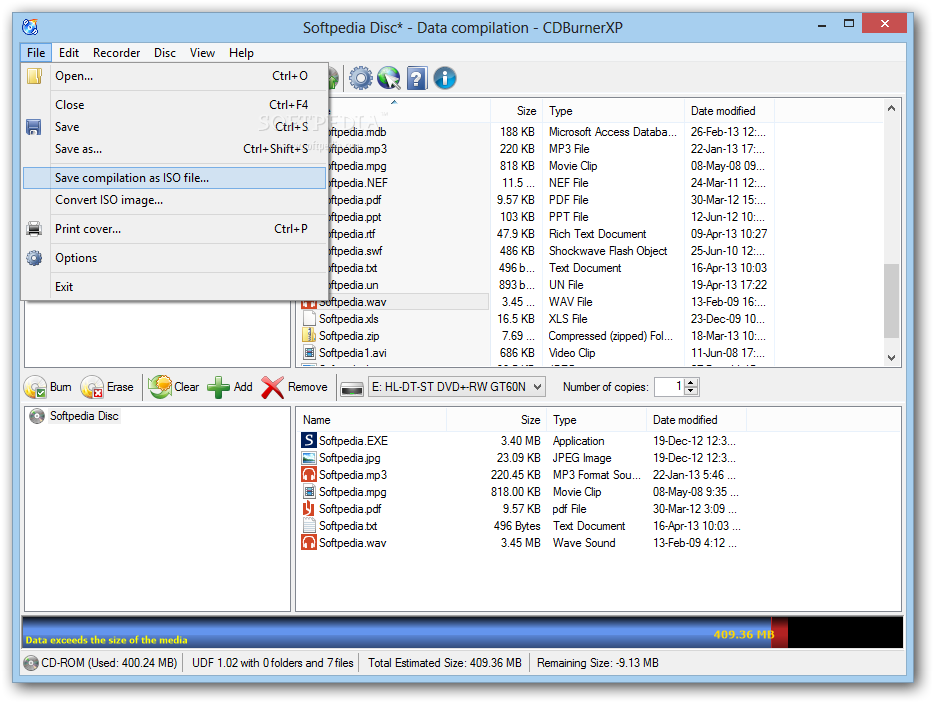Open the E: HL-DT-ST DVD+-RW recorder dropdown

tap(457, 387)
